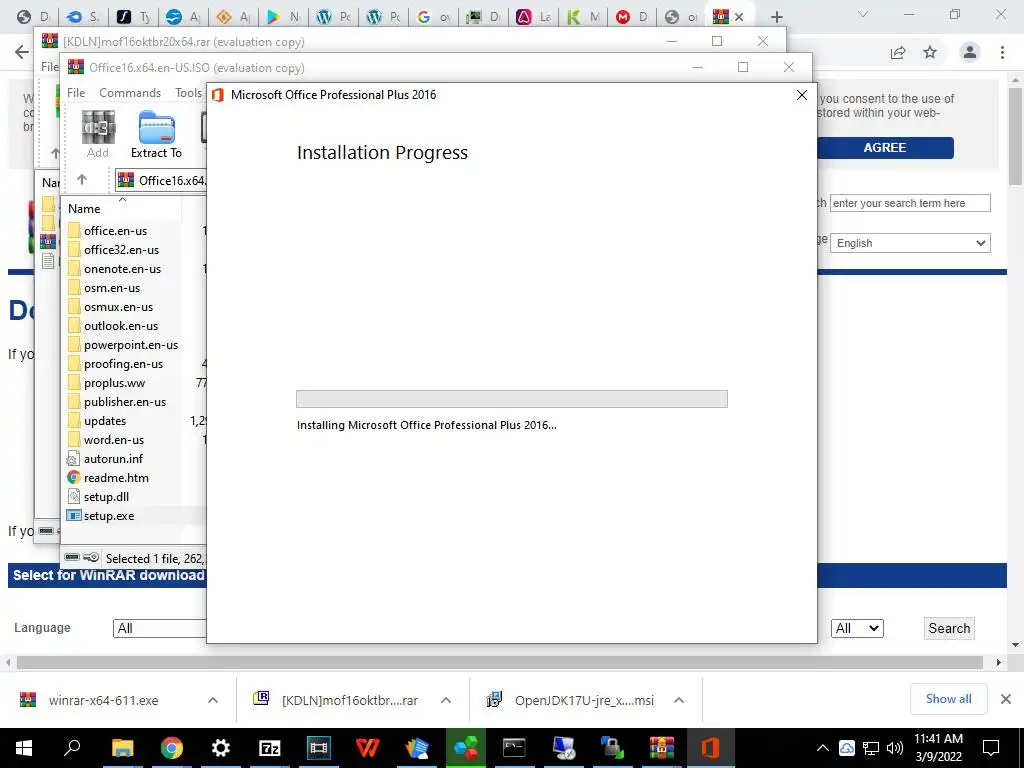The width and height of the screenshot is (1024, 768).
Task: Open the winrar-x64-611.exe downloaded file
Action: click(x=103, y=700)
